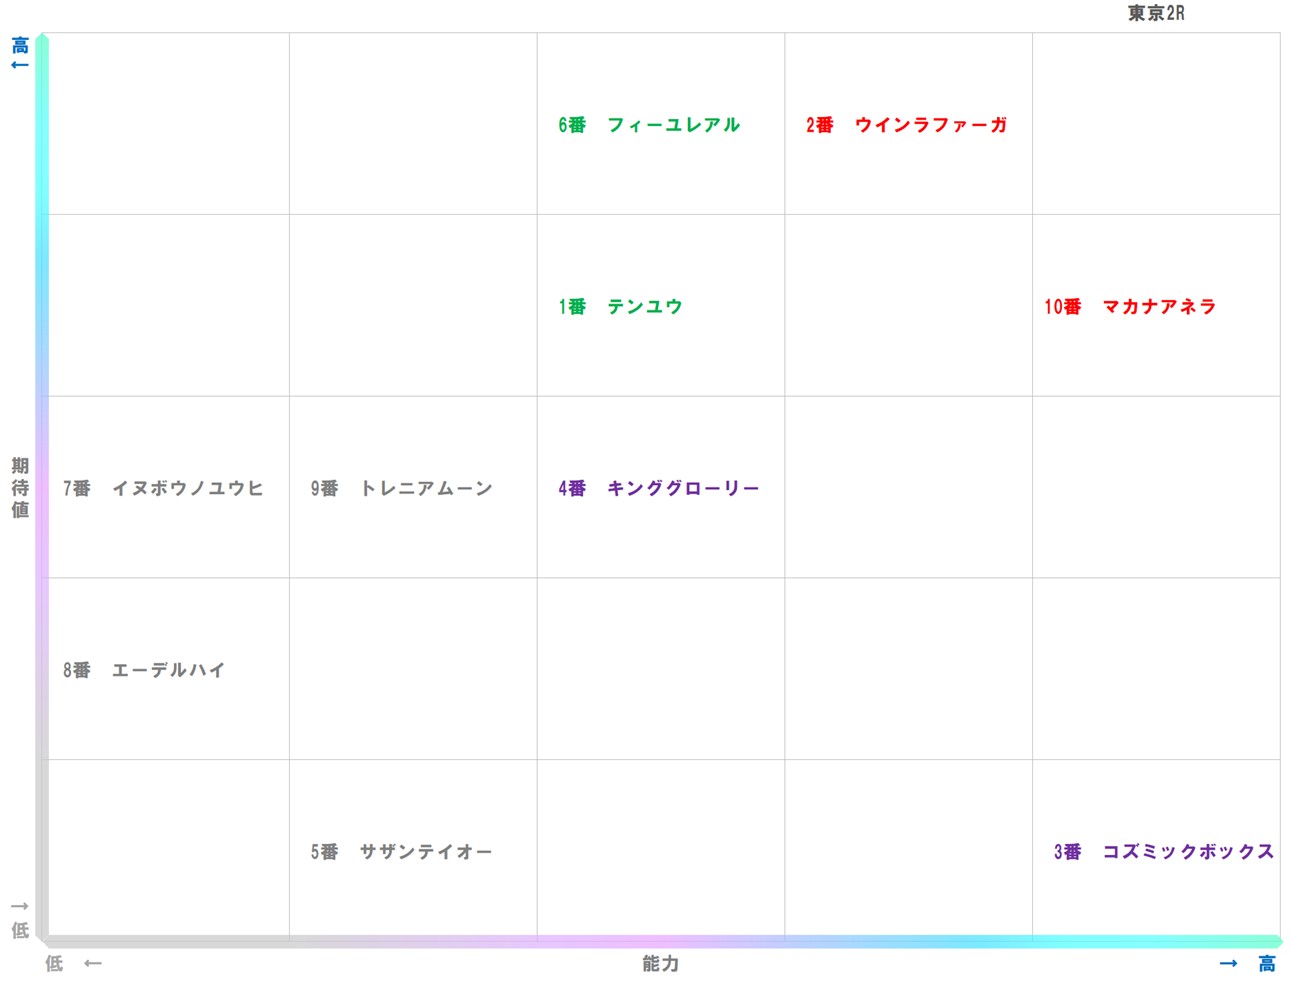
Task: Choose the 5番 サザンテイオー entry
Action: 401,852
